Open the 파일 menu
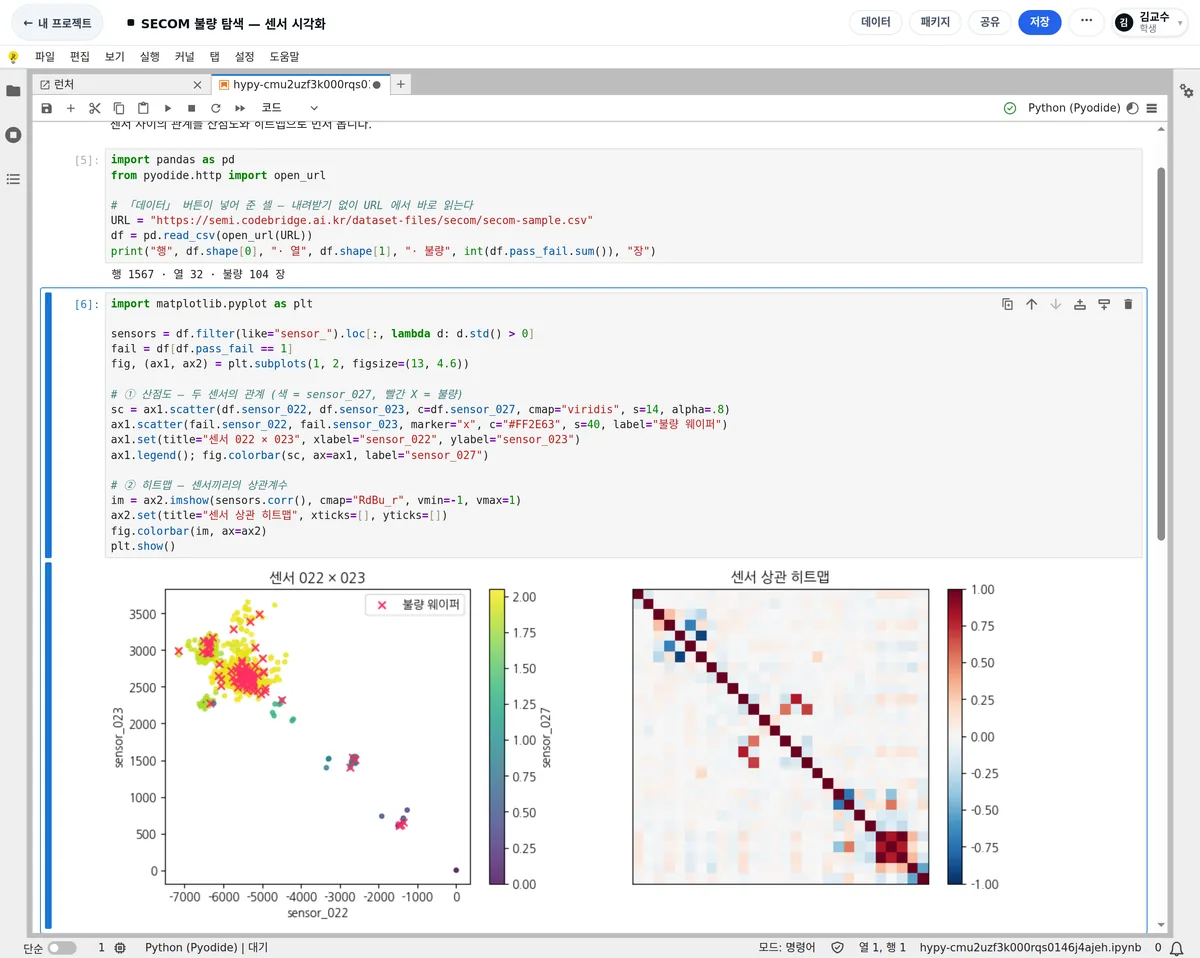The width and height of the screenshot is (1200, 958). point(45,57)
